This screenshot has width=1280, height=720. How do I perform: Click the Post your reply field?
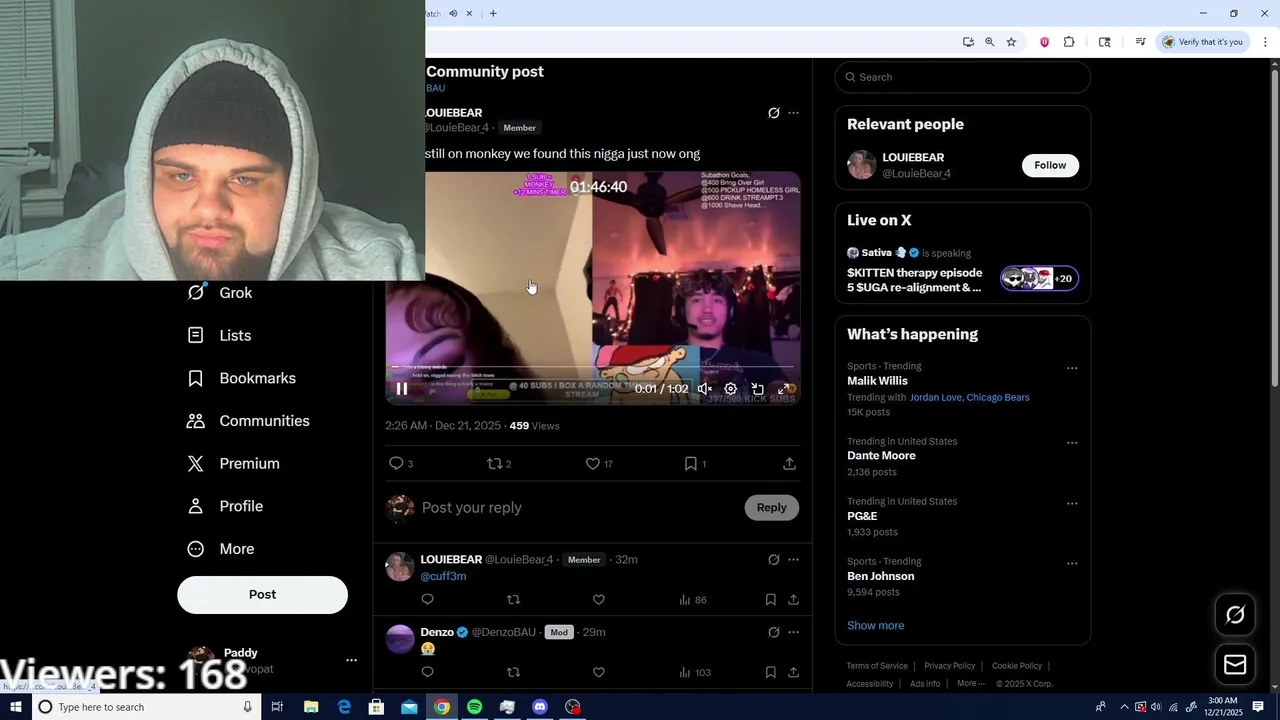(x=576, y=508)
